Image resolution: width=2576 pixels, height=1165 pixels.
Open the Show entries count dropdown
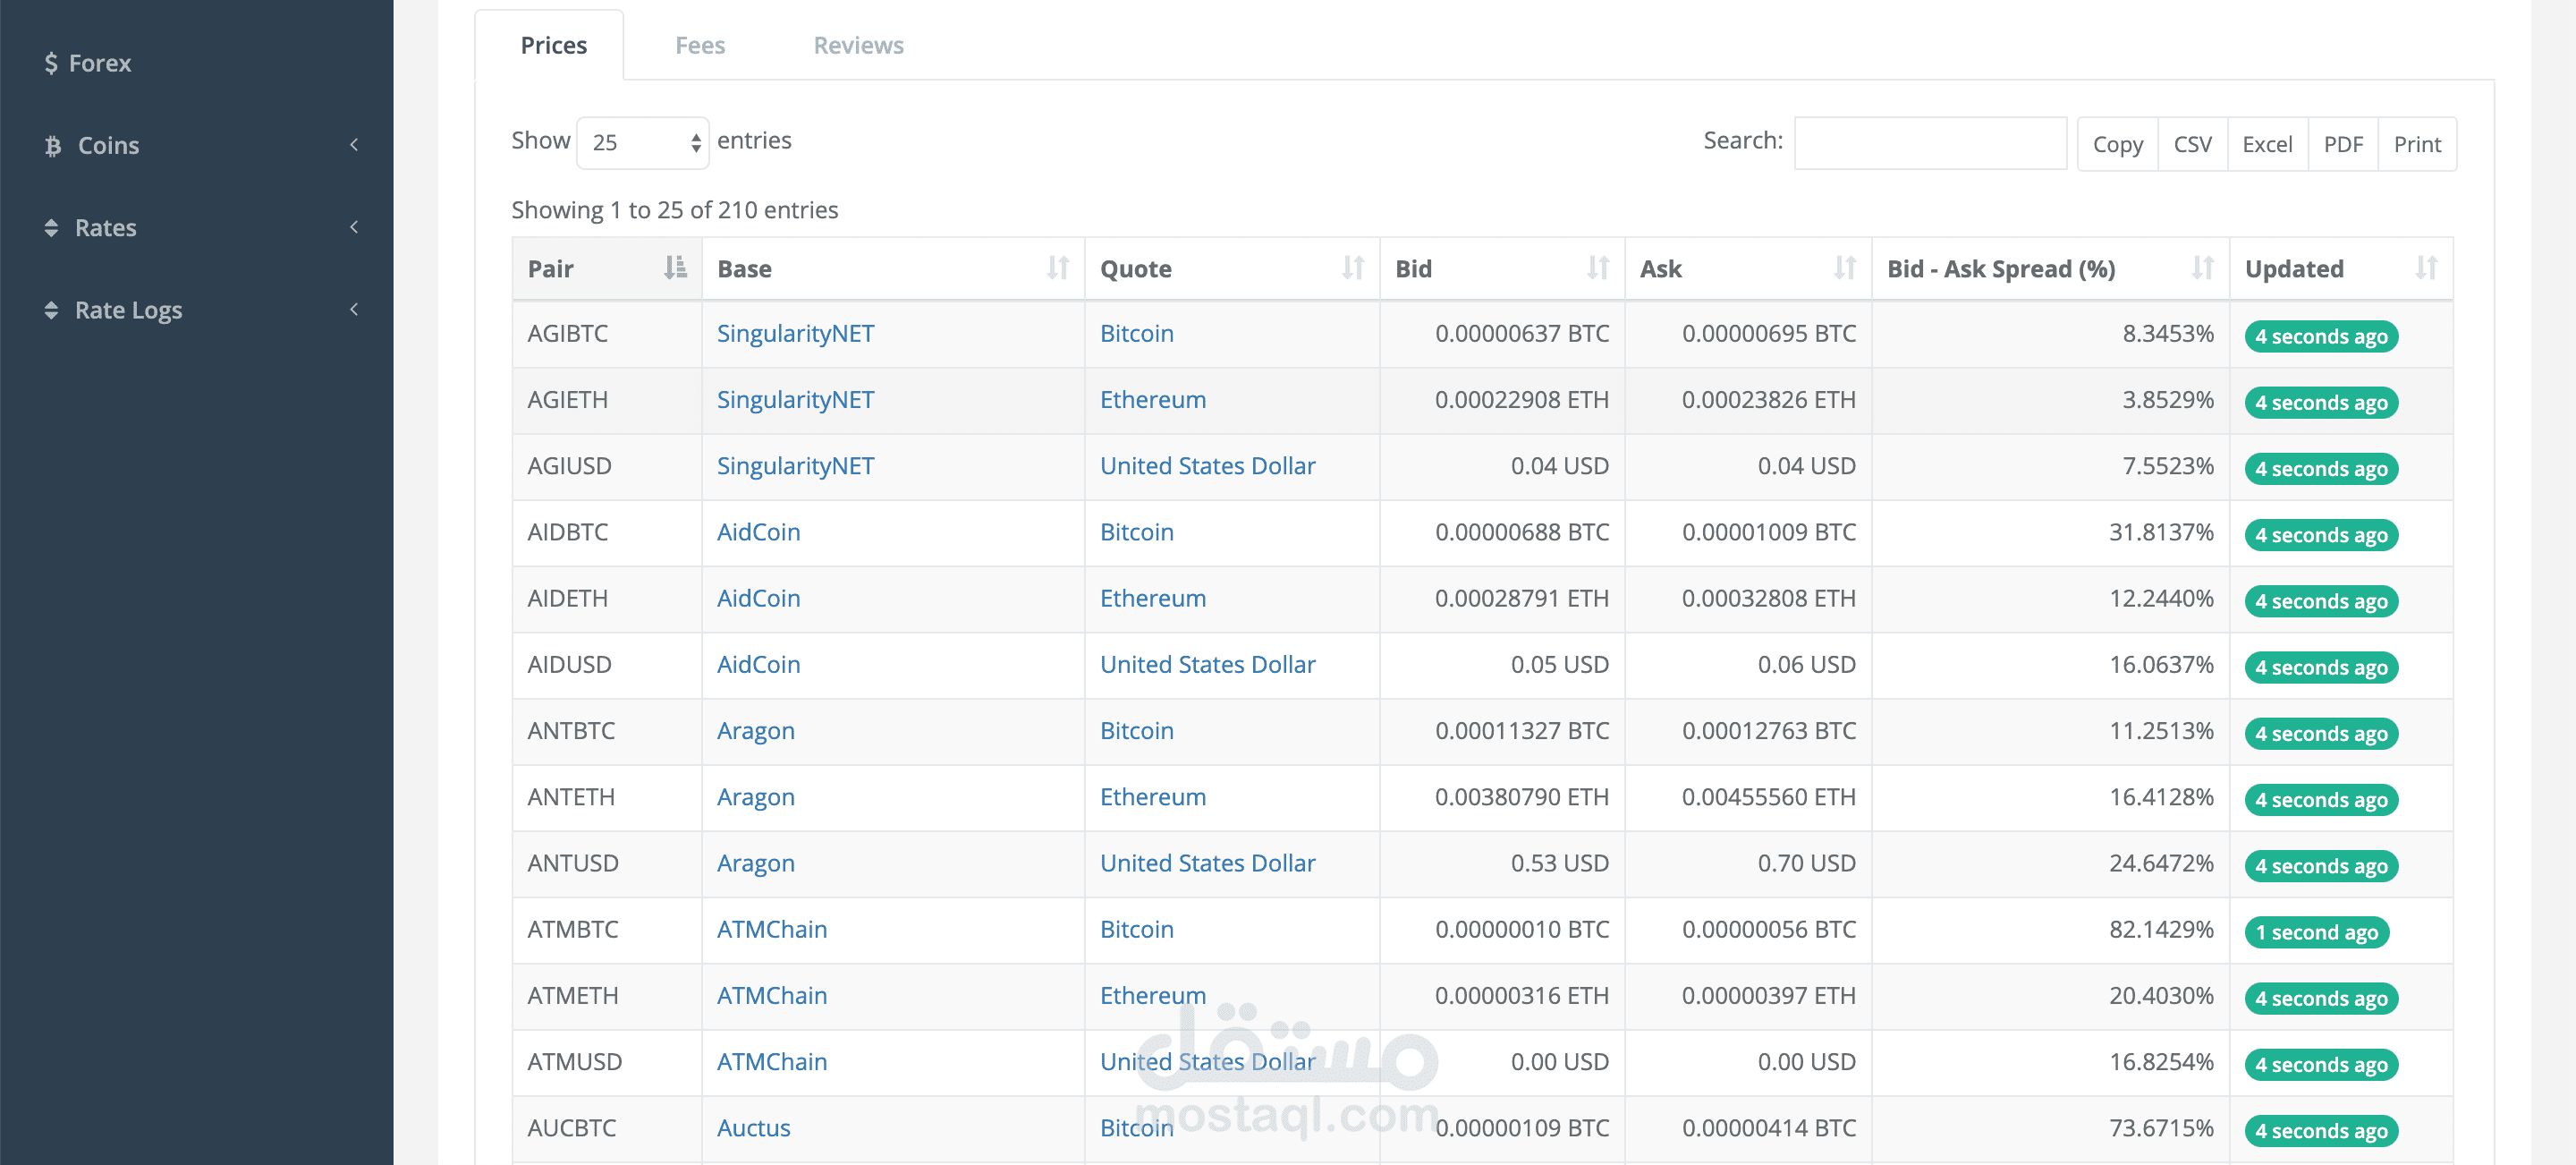pyautogui.click(x=643, y=143)
